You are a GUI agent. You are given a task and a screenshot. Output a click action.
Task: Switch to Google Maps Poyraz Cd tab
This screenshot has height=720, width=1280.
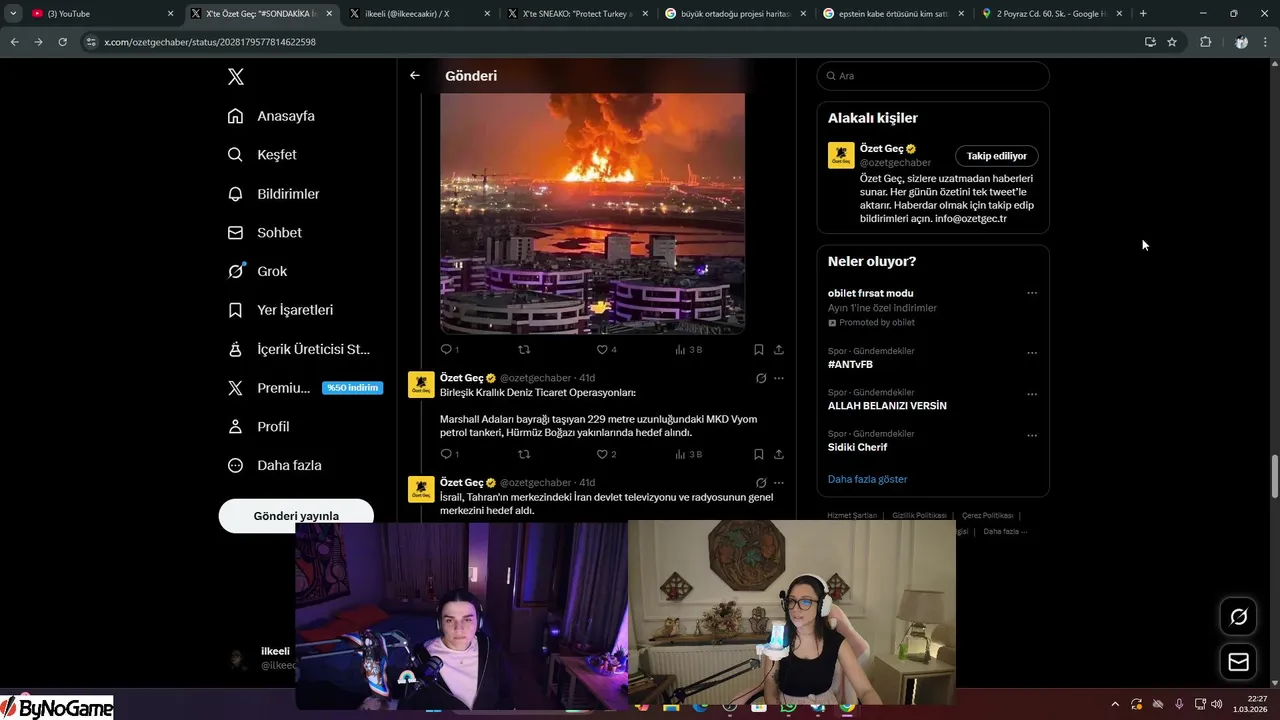(x=1052, y=13)
